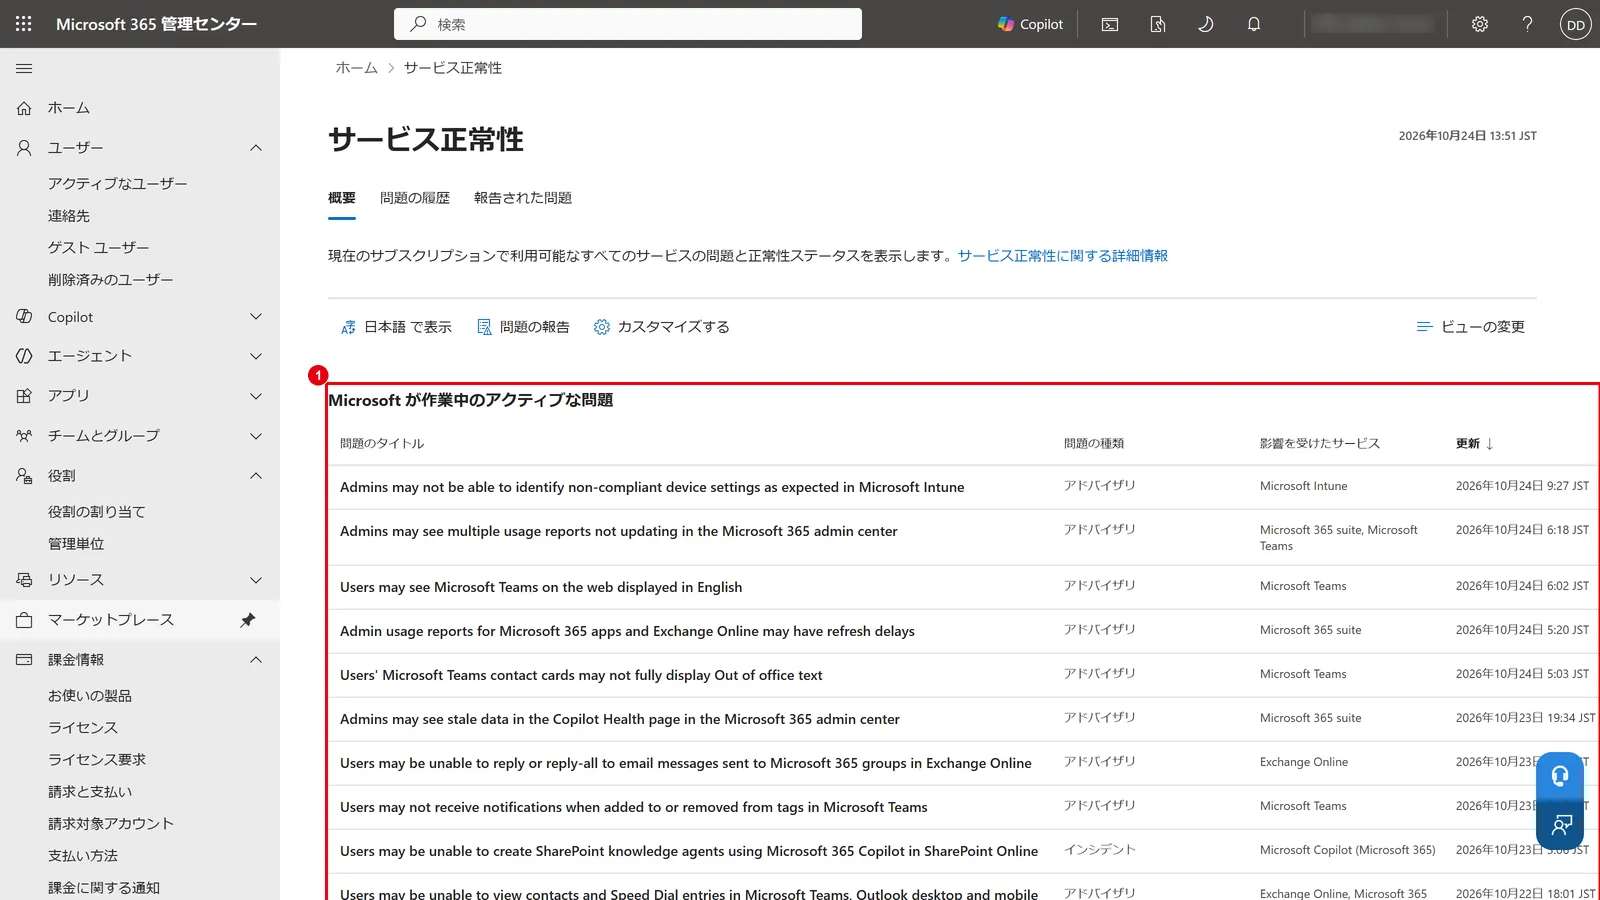Screen dimensions: 1600x900
Task: Sort by the 更新 column arrow
Action: click(1489, 444)
